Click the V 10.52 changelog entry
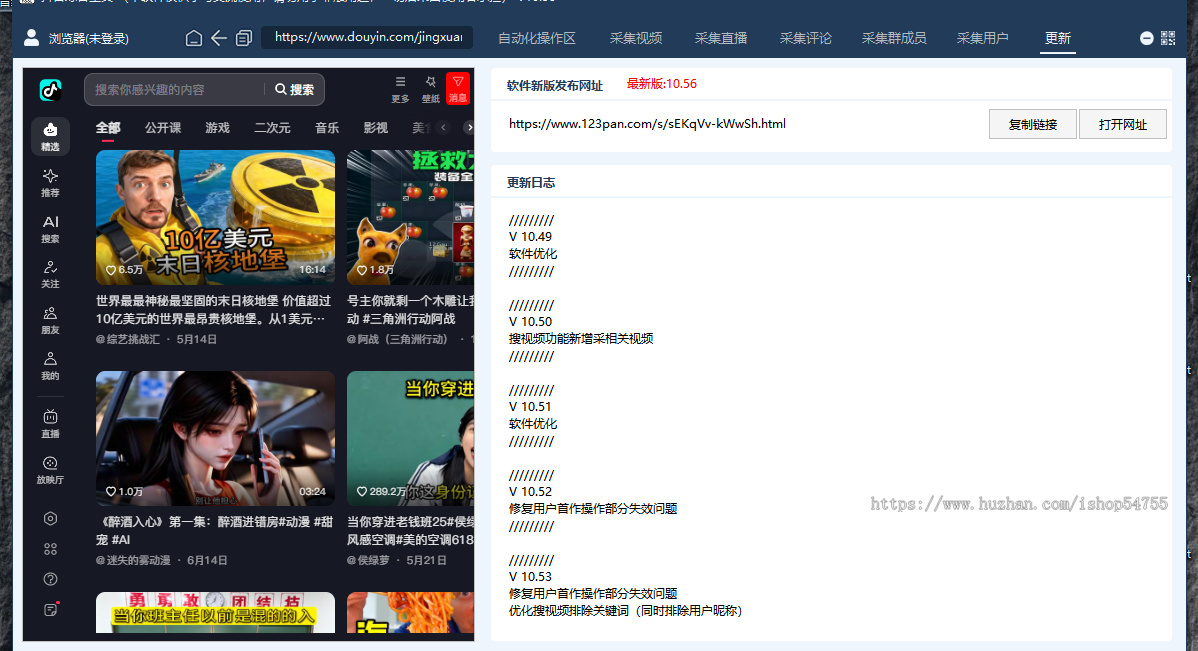 tap(530, 491)
